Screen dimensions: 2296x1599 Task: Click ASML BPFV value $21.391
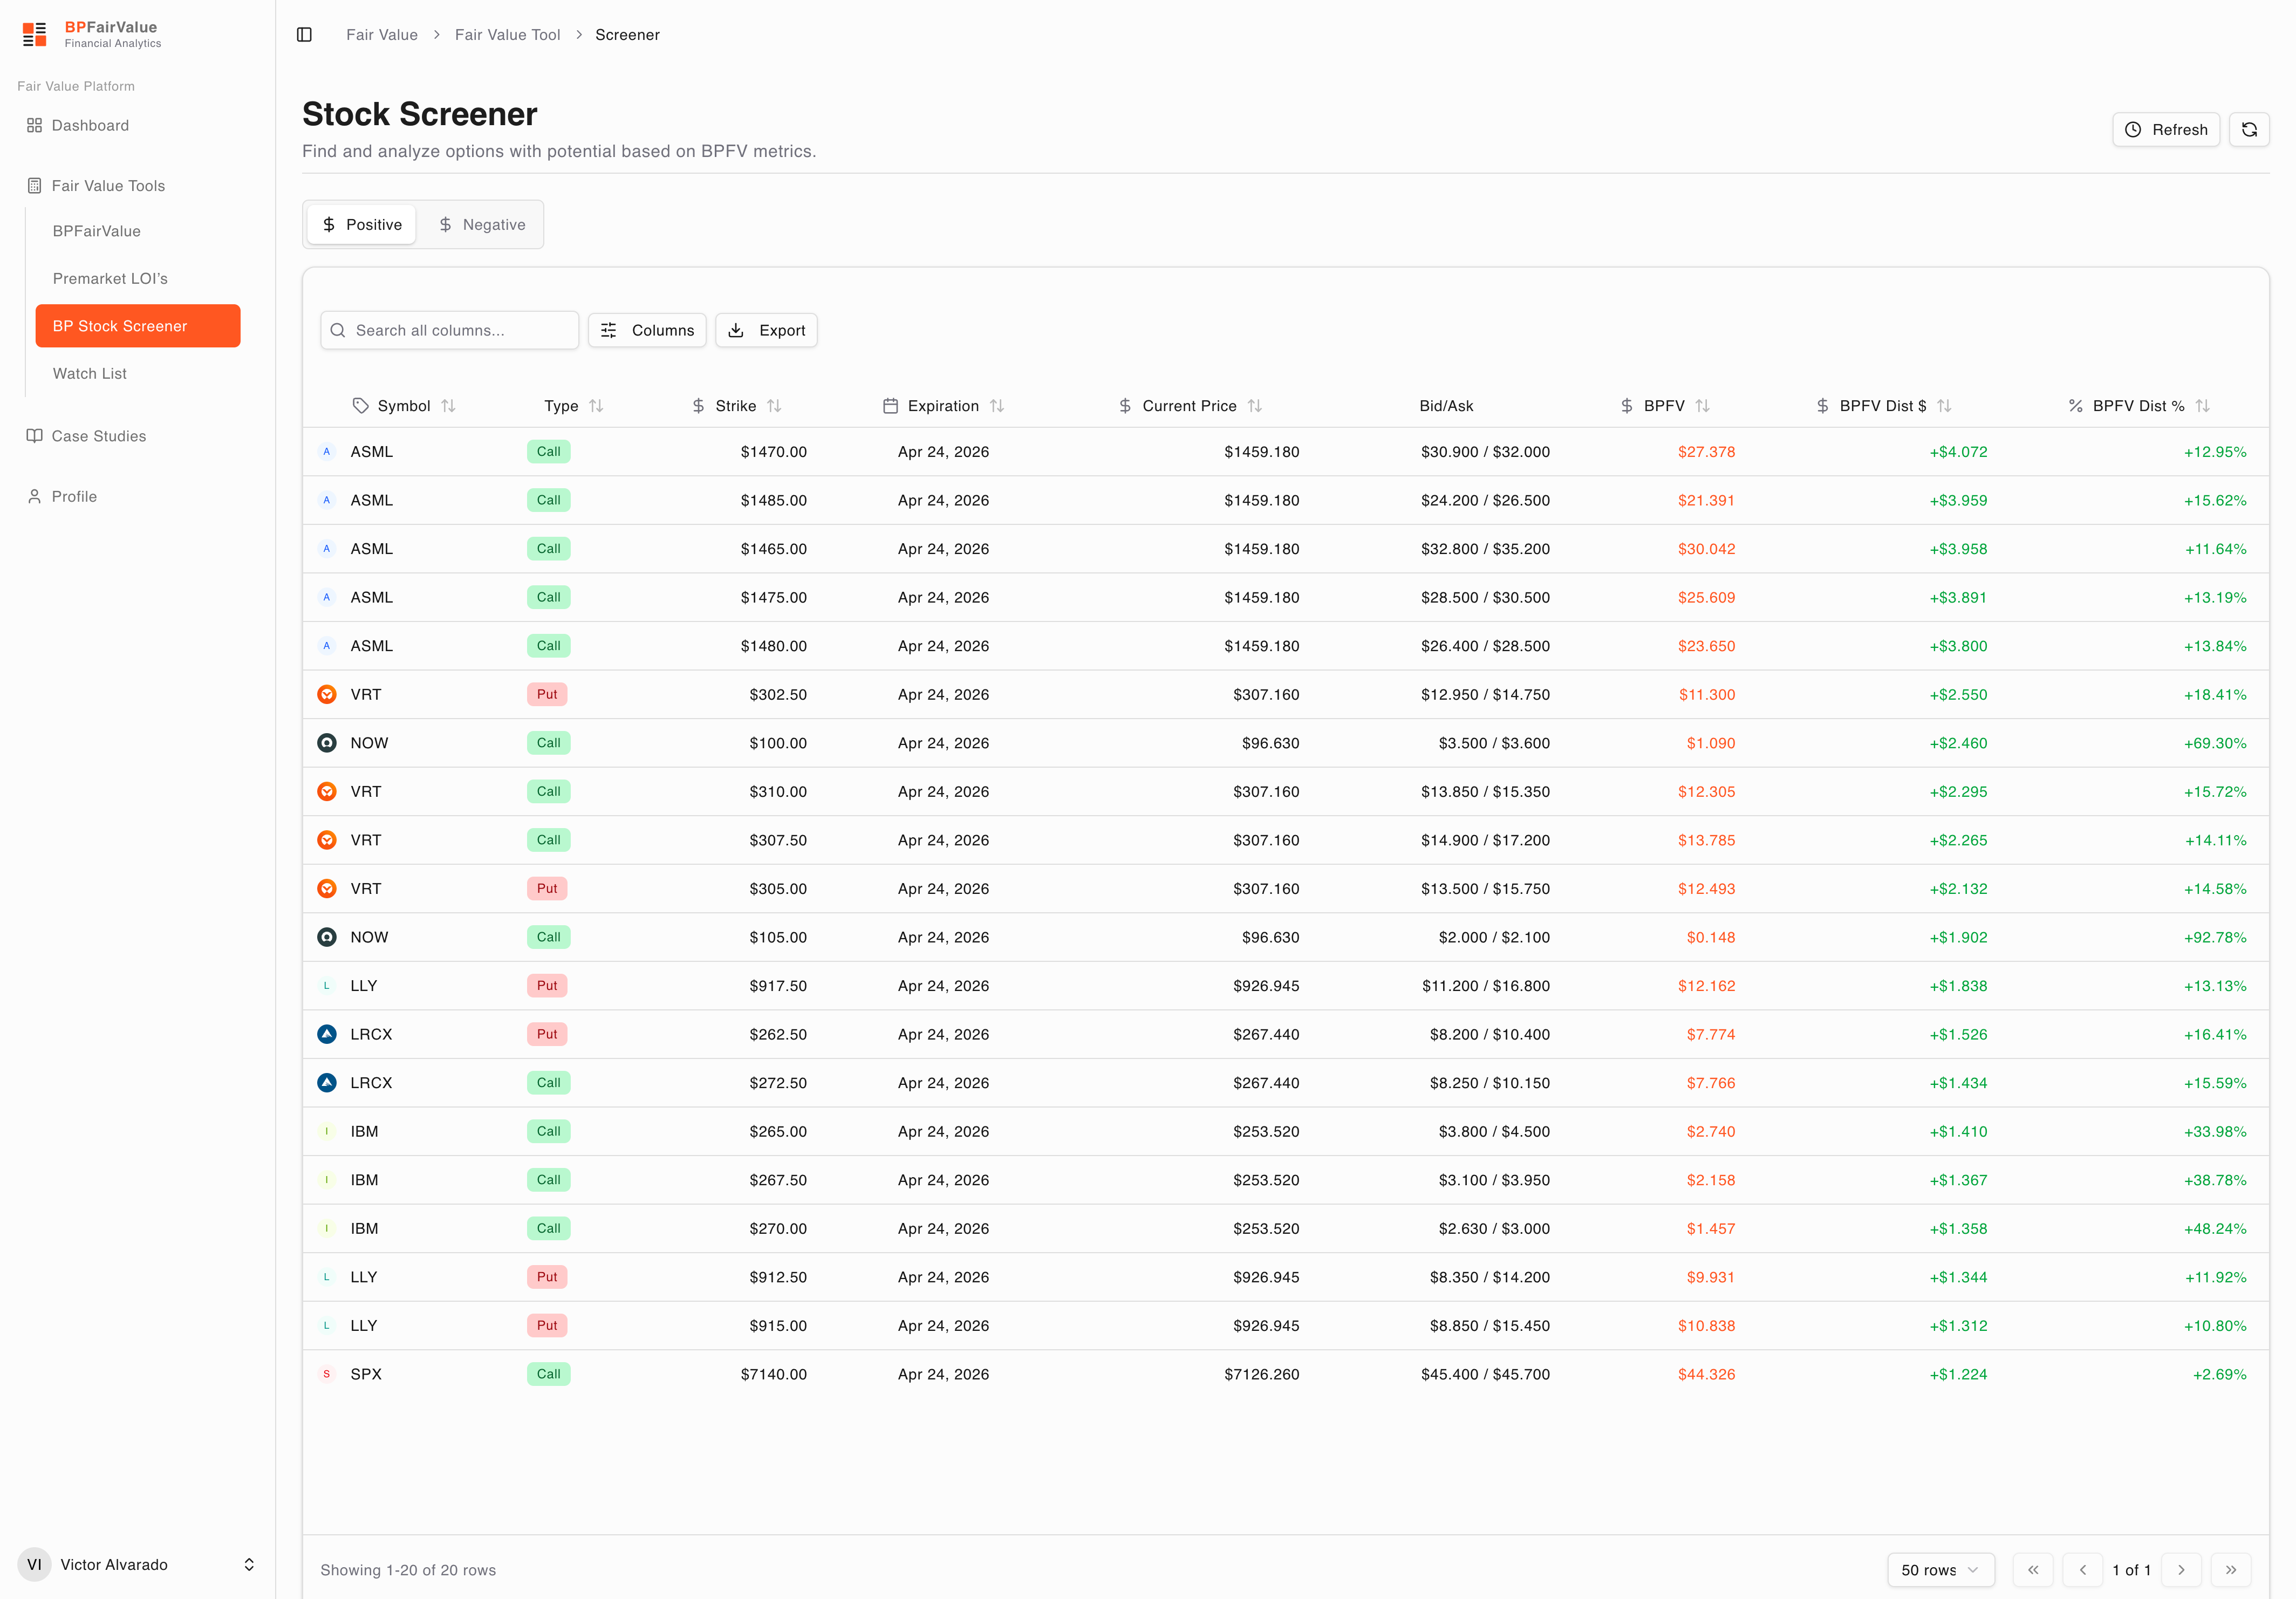1706,501
